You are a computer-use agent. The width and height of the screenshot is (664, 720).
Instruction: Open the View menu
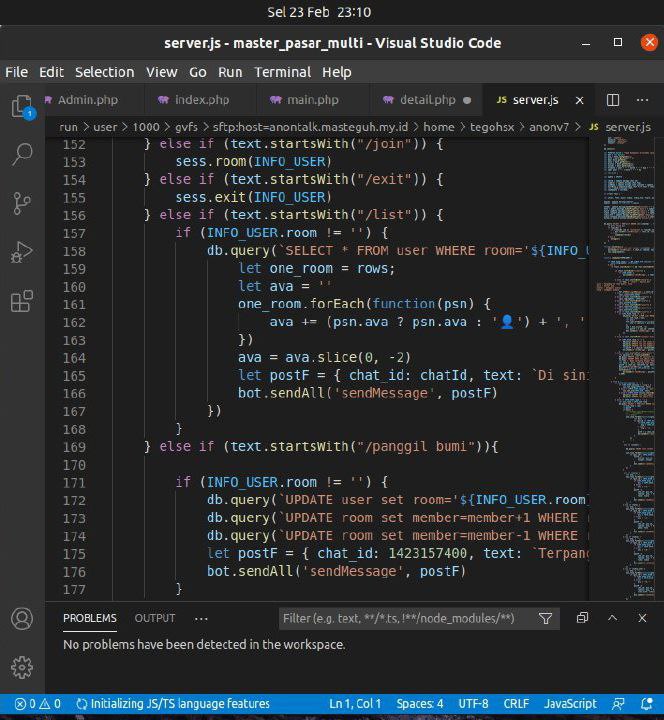[x=162, y=72]
